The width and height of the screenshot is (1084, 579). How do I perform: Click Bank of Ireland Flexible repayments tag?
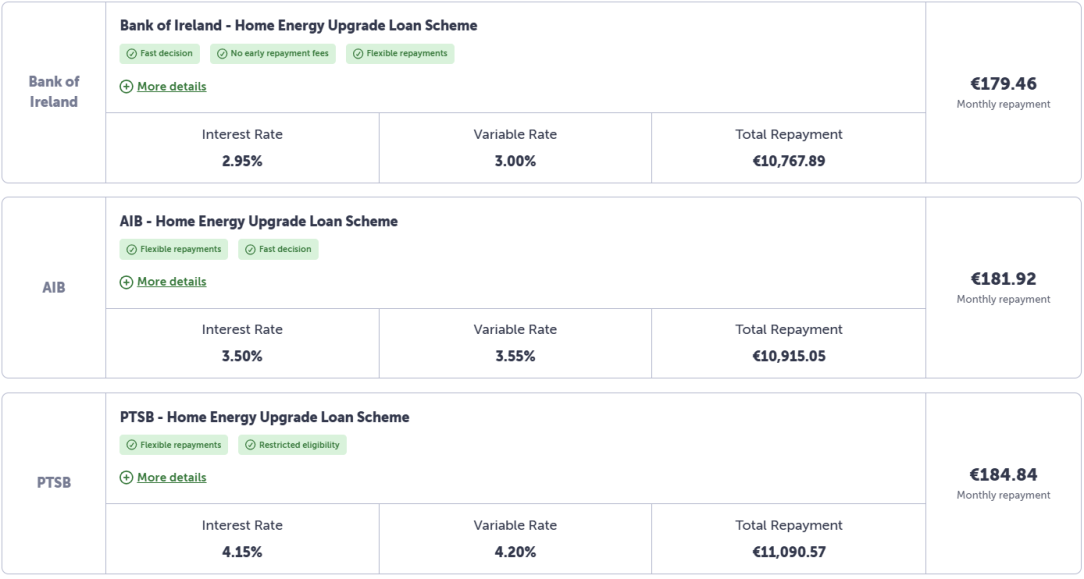pyautogui.click(x=401, y=54)
